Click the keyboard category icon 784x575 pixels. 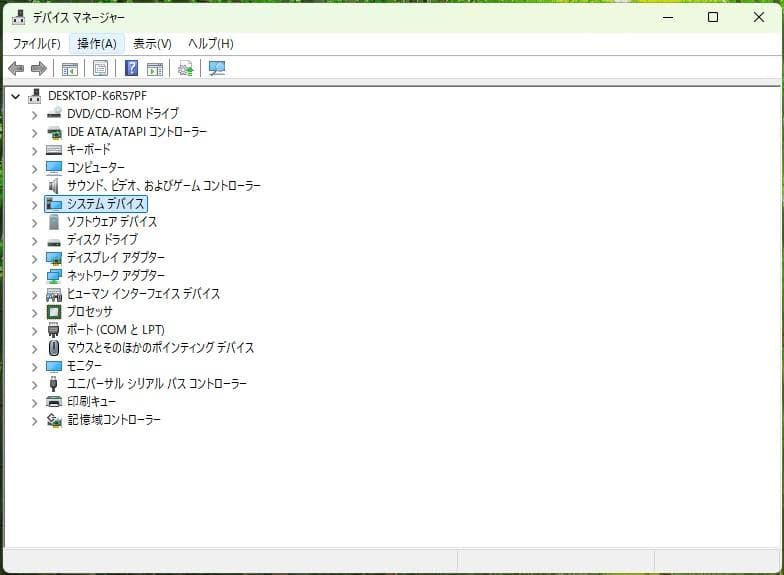click(54, 150)
